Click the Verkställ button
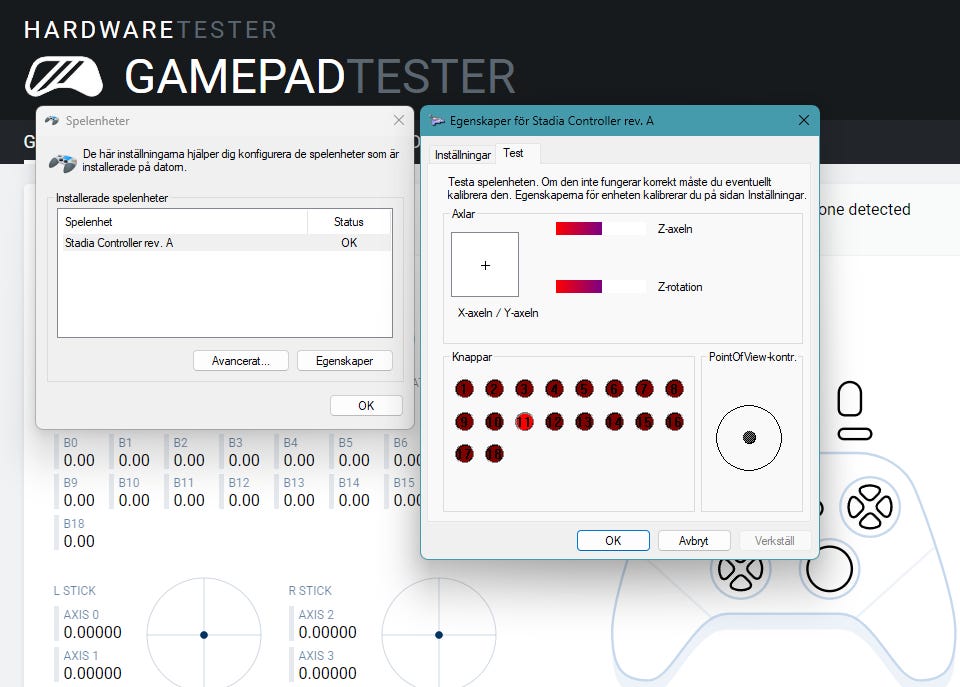 point(774,541)
